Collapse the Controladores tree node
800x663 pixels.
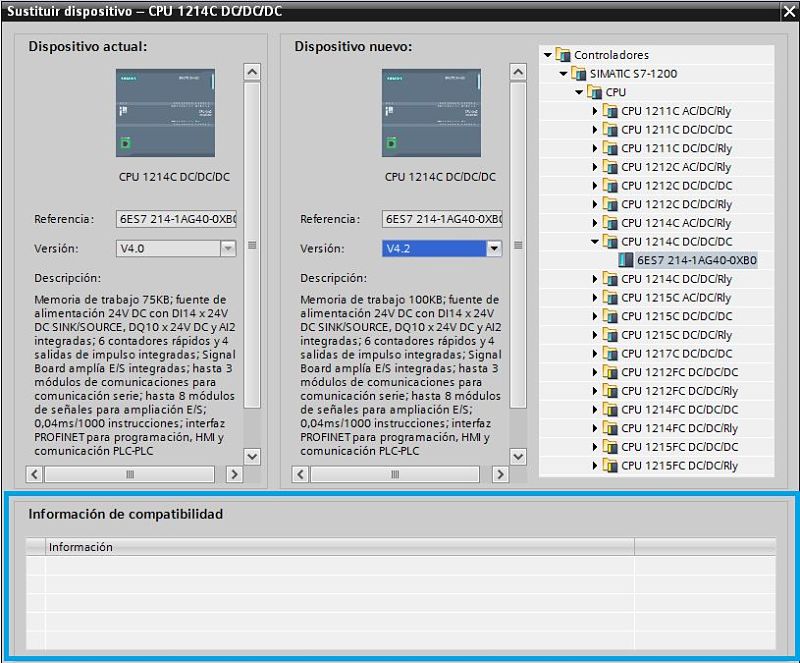(x=548, y=55)
